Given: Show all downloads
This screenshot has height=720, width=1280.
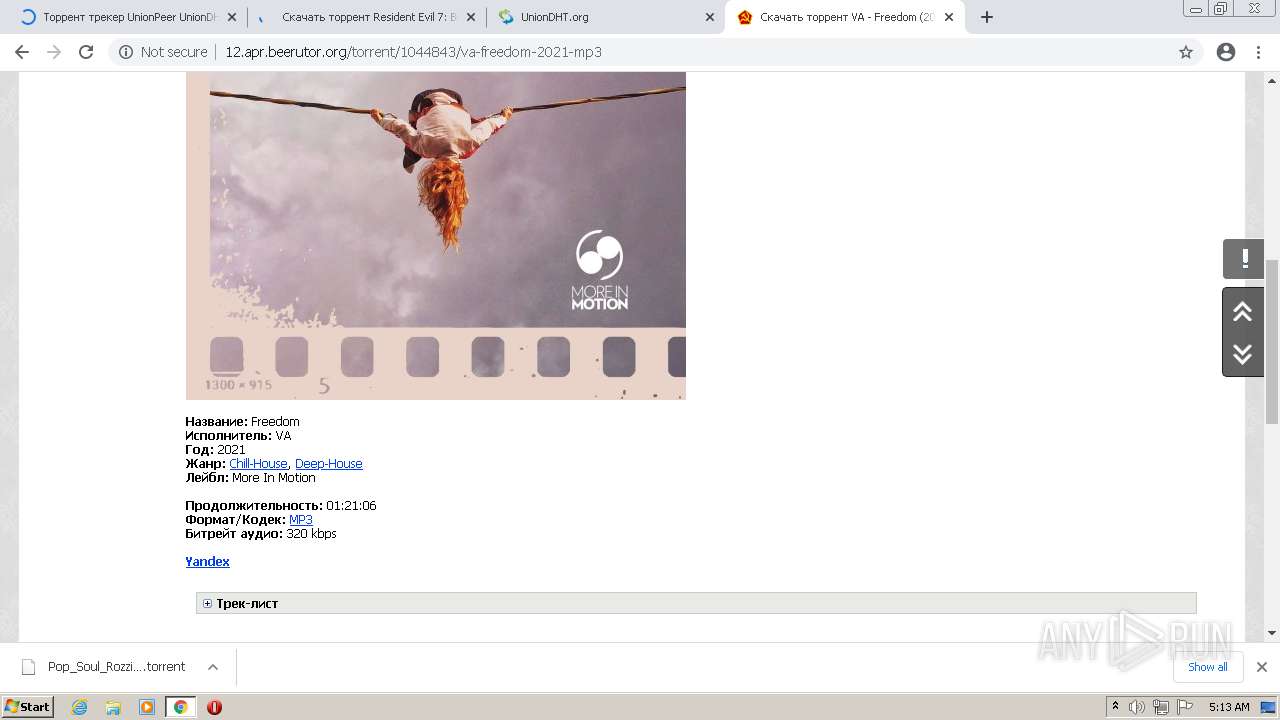Looking at the screenshot, I should pos(1207,667).
